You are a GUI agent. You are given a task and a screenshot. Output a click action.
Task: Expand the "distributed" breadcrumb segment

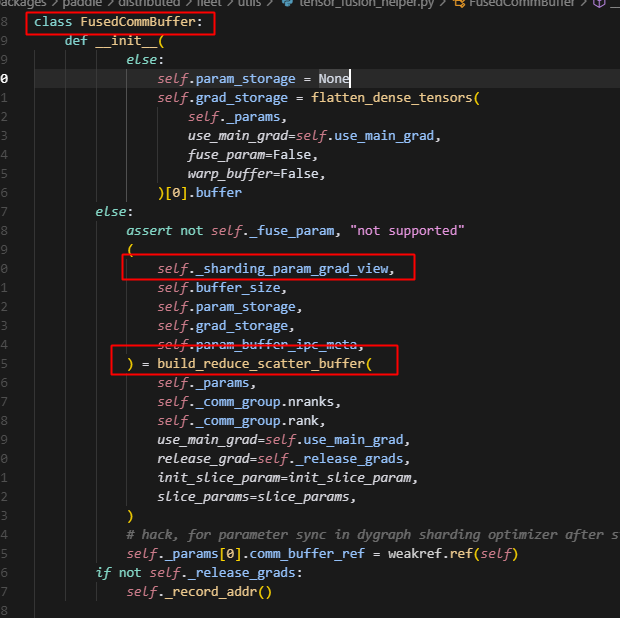147,4
